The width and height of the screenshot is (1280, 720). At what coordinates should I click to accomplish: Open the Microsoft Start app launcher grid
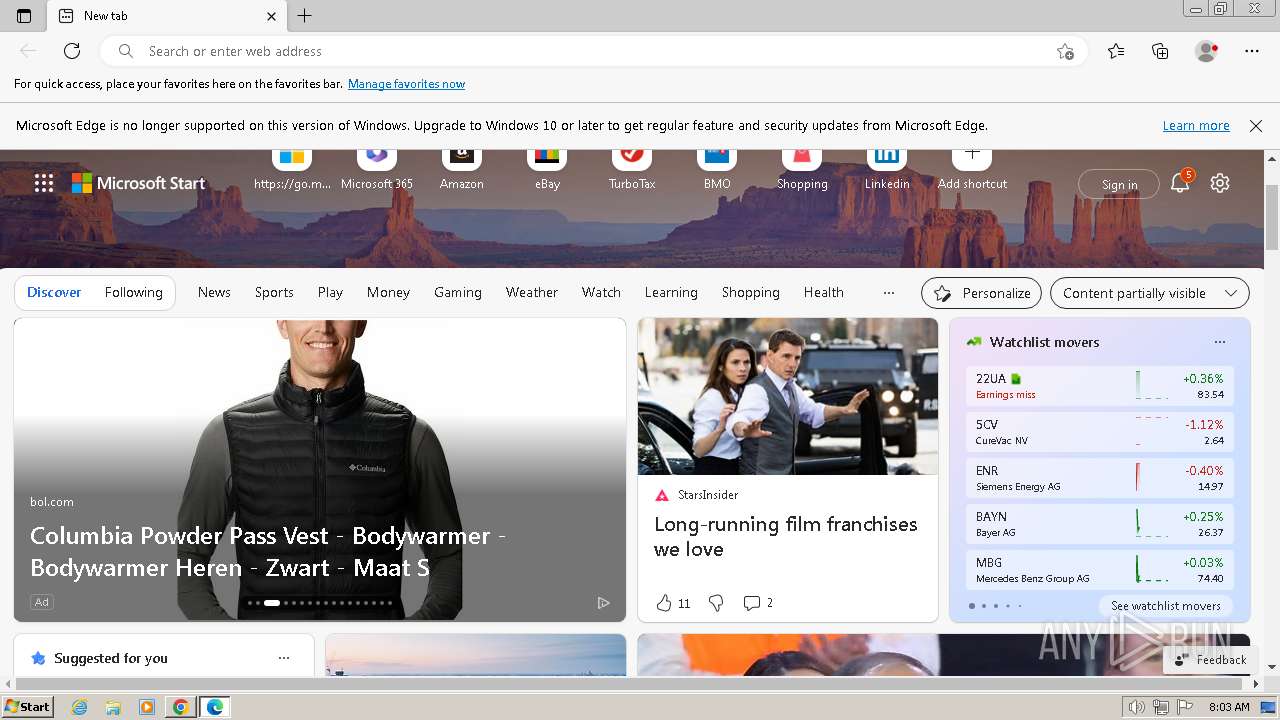44,183
